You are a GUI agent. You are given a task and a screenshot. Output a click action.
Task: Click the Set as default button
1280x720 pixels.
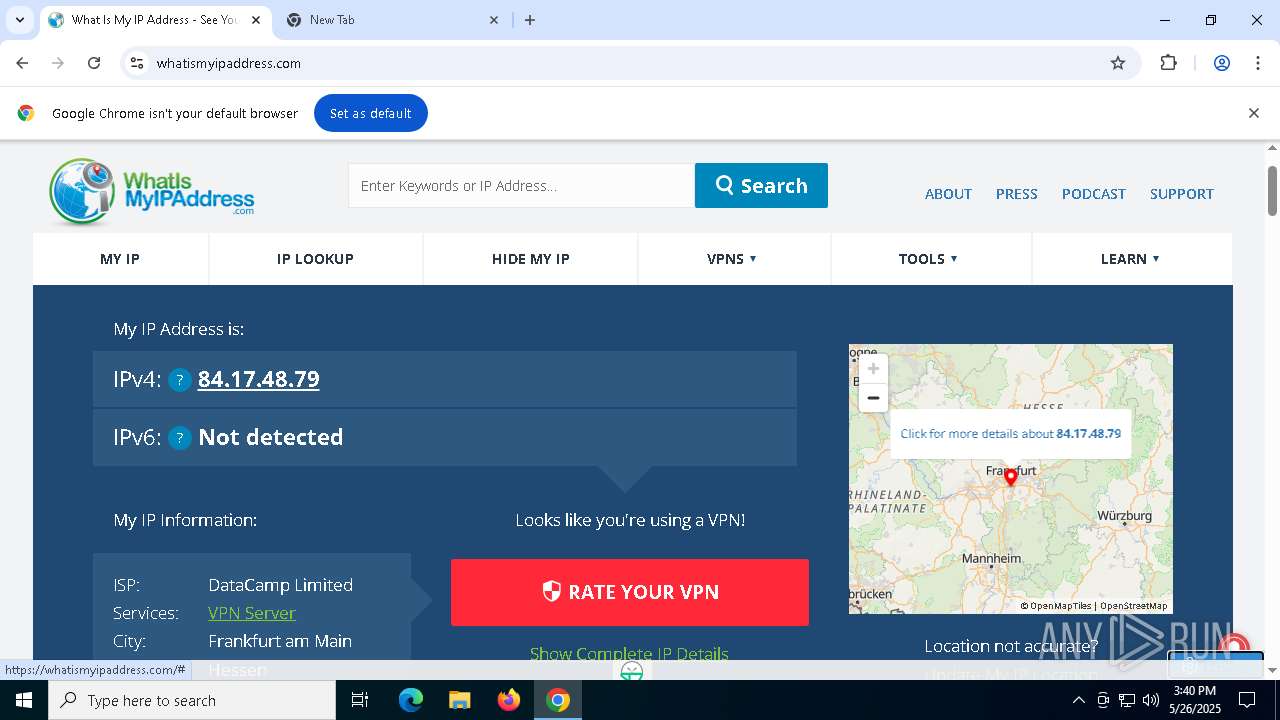371,113
